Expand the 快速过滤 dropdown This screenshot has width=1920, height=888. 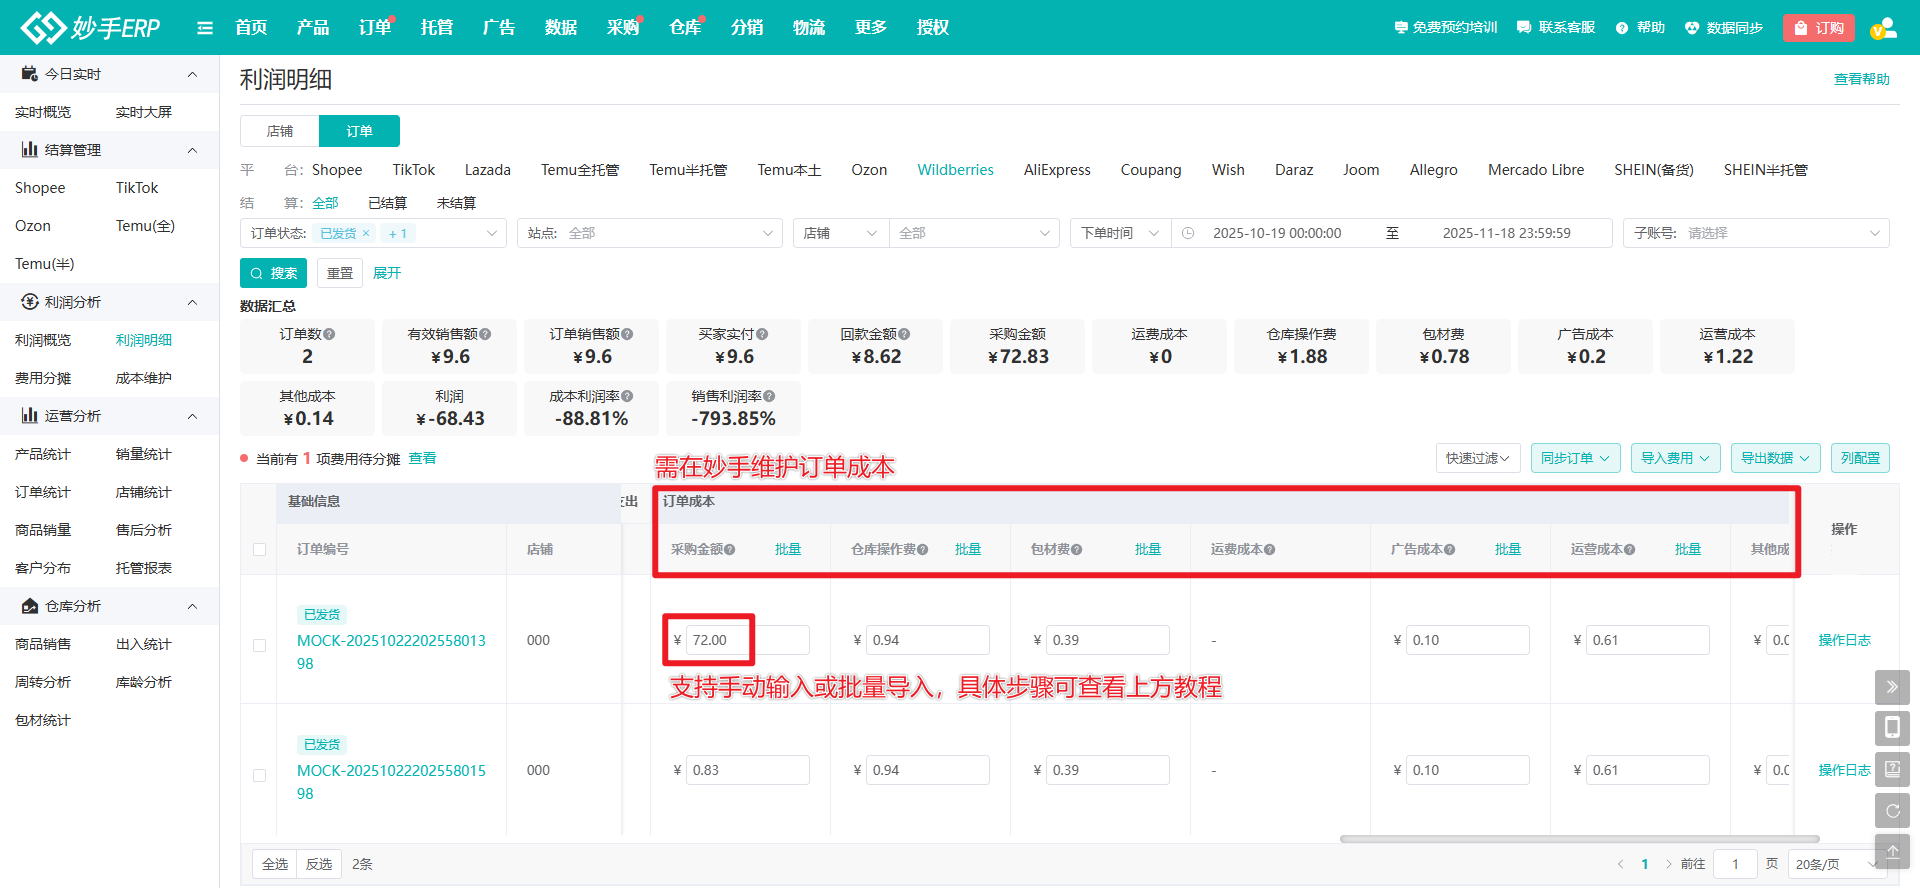1477,458
